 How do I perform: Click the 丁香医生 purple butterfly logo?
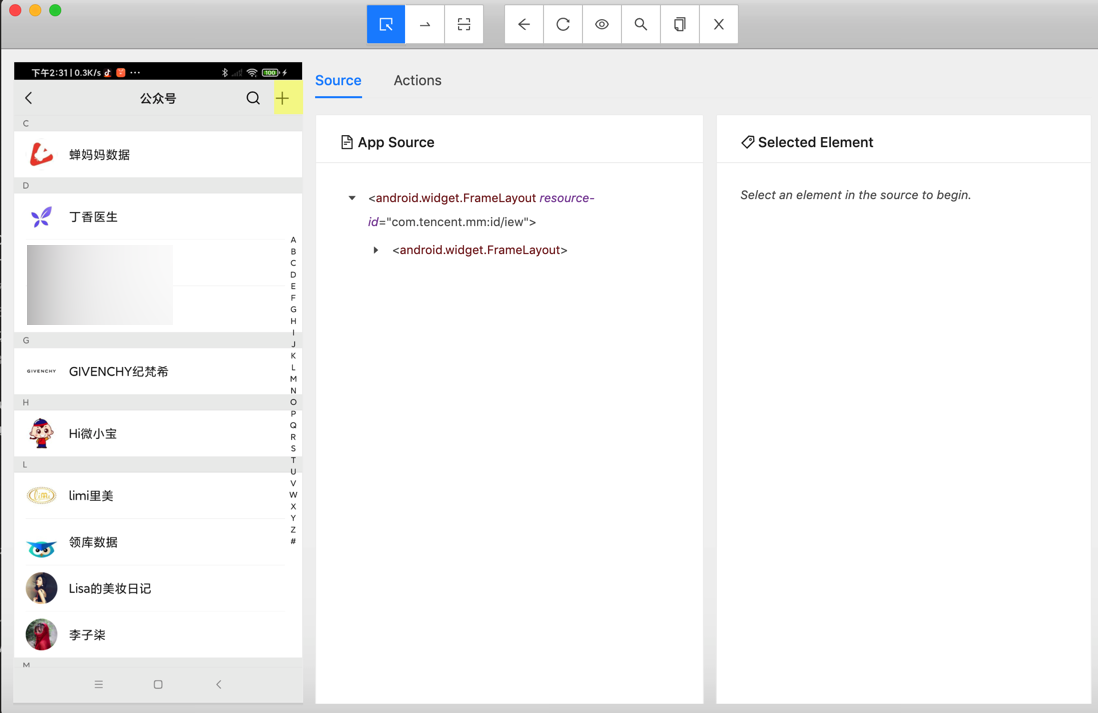(x=41, y=216)
